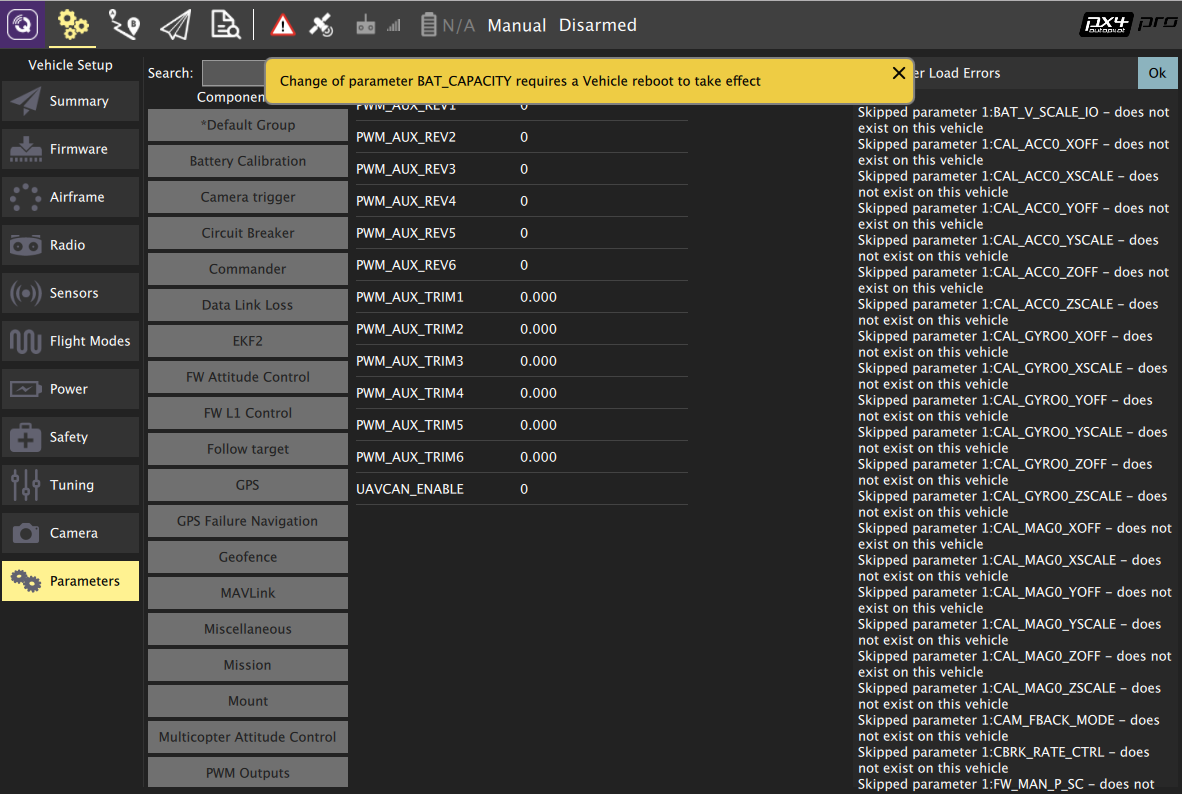The height and width of the screenshot is (794, 1182).
Task: Click Ok to dismiss Parameter Load Errors
Action: click(x=1158, y=72)
